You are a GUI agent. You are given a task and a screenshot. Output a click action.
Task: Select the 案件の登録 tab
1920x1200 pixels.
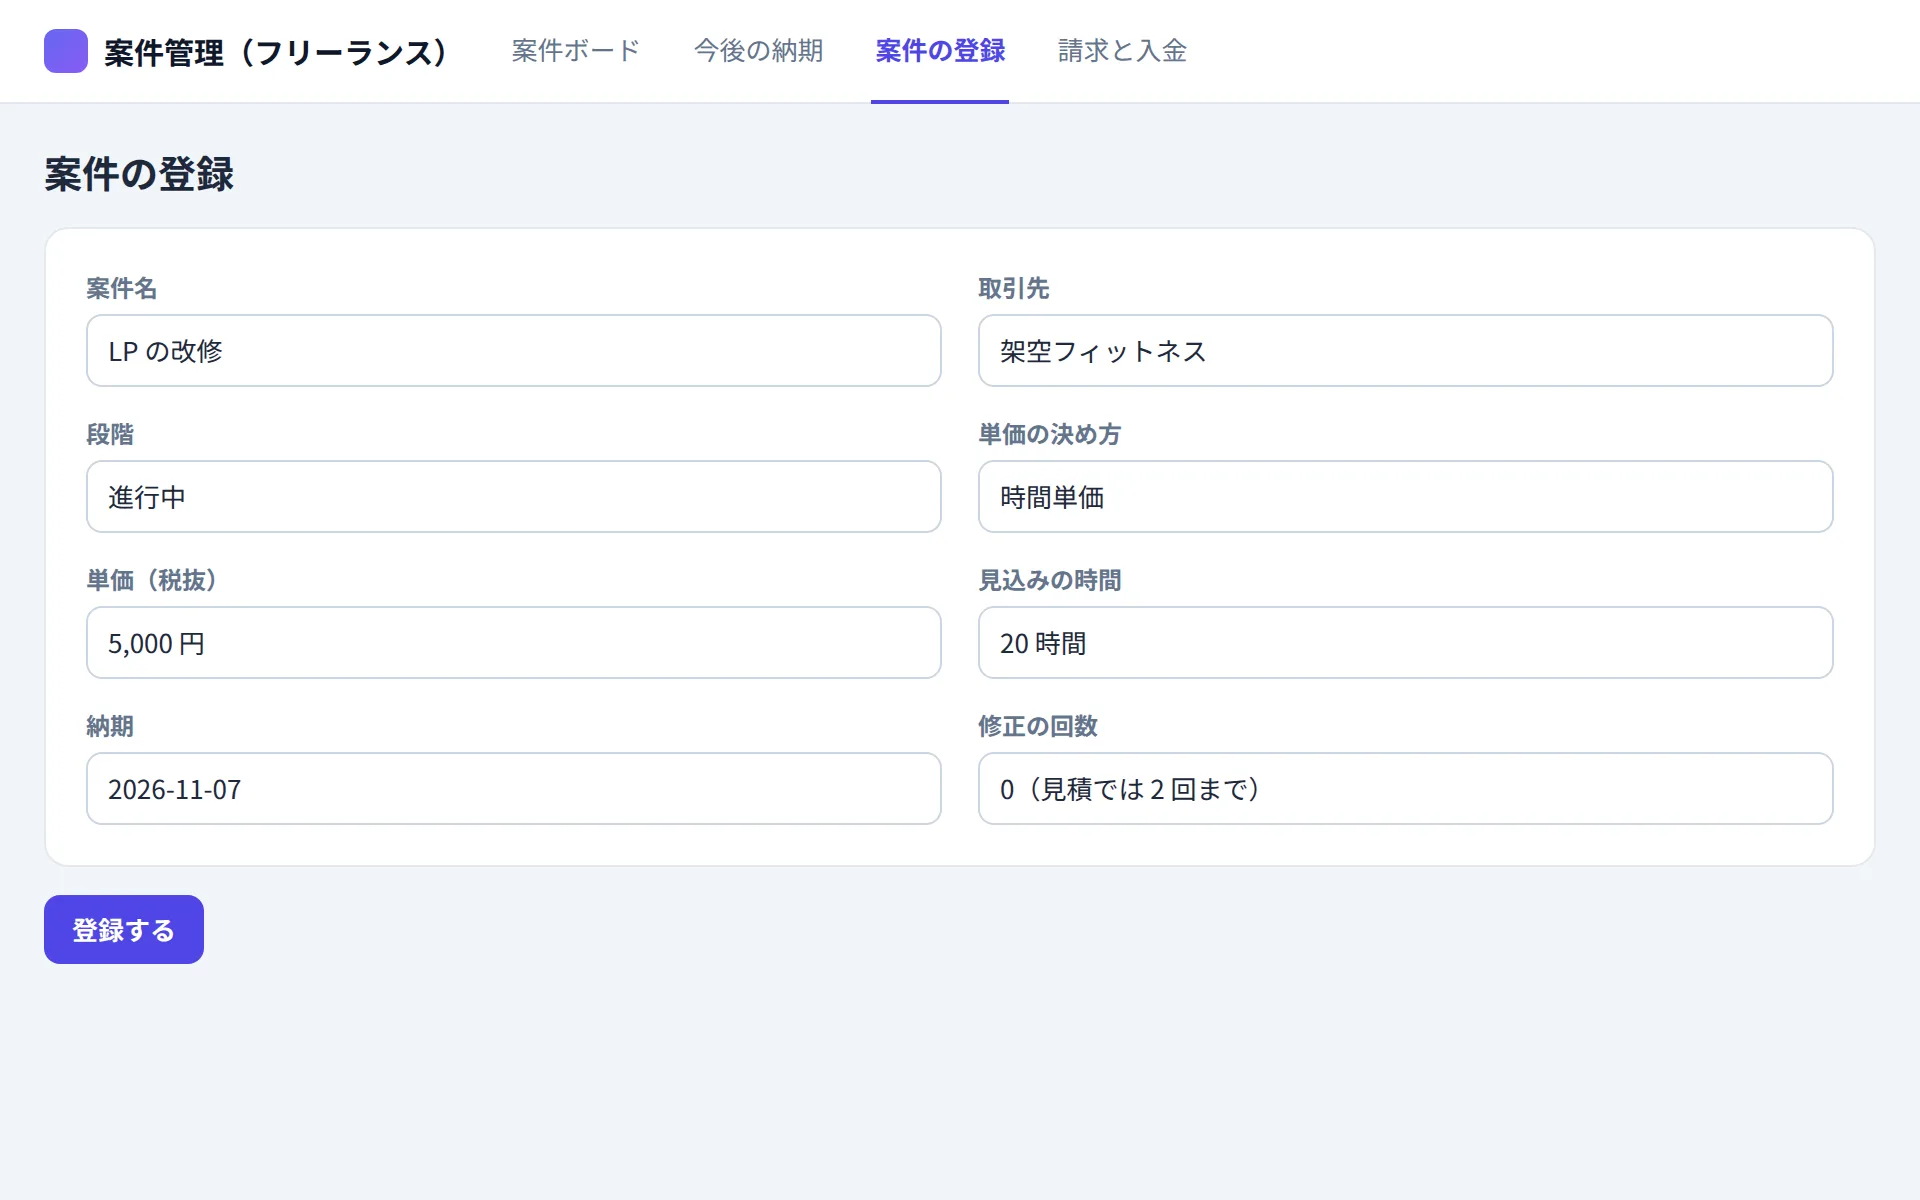click(x=940, y=51)
